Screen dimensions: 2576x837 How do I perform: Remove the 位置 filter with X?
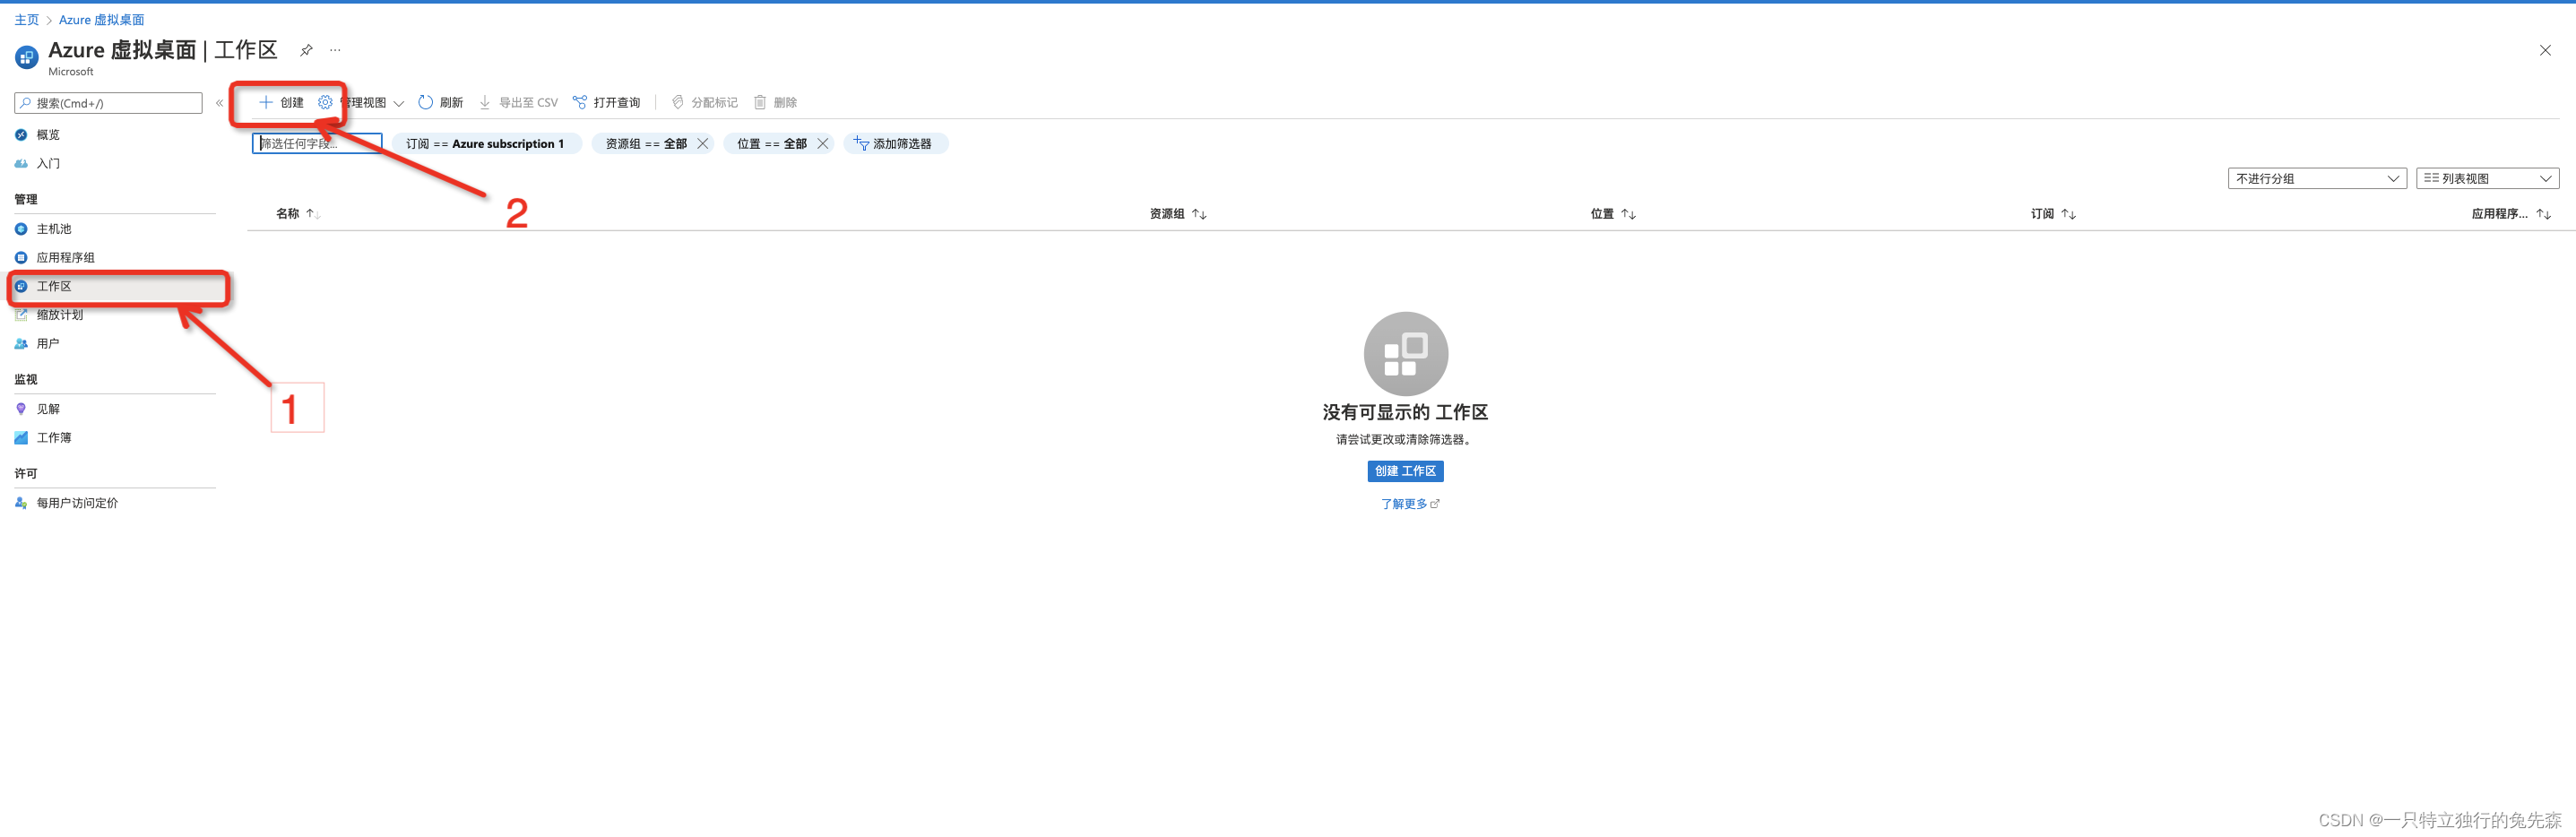point(823,143)
